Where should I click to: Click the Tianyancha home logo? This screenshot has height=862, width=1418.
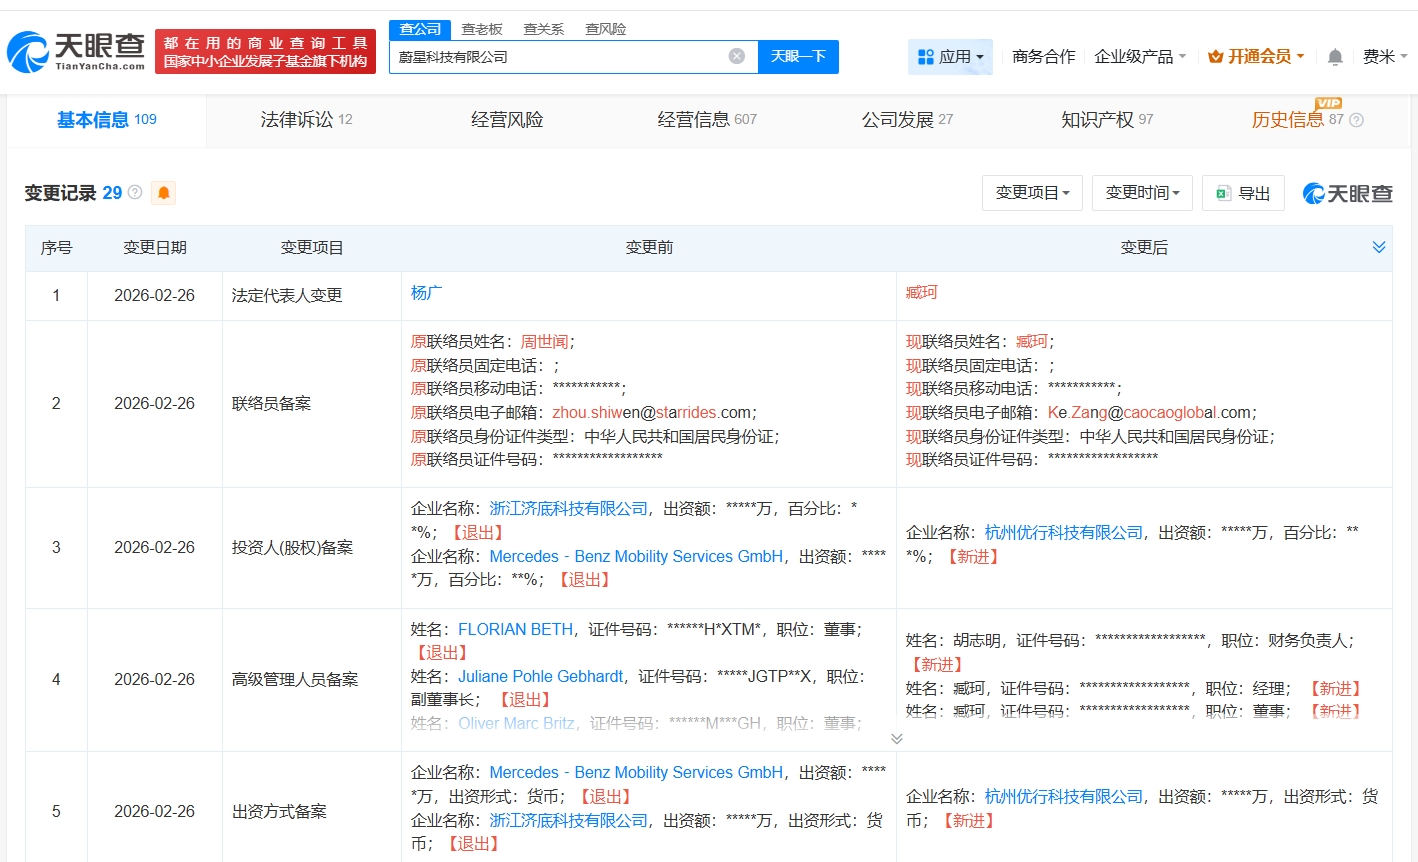click(x=76, y=51)
